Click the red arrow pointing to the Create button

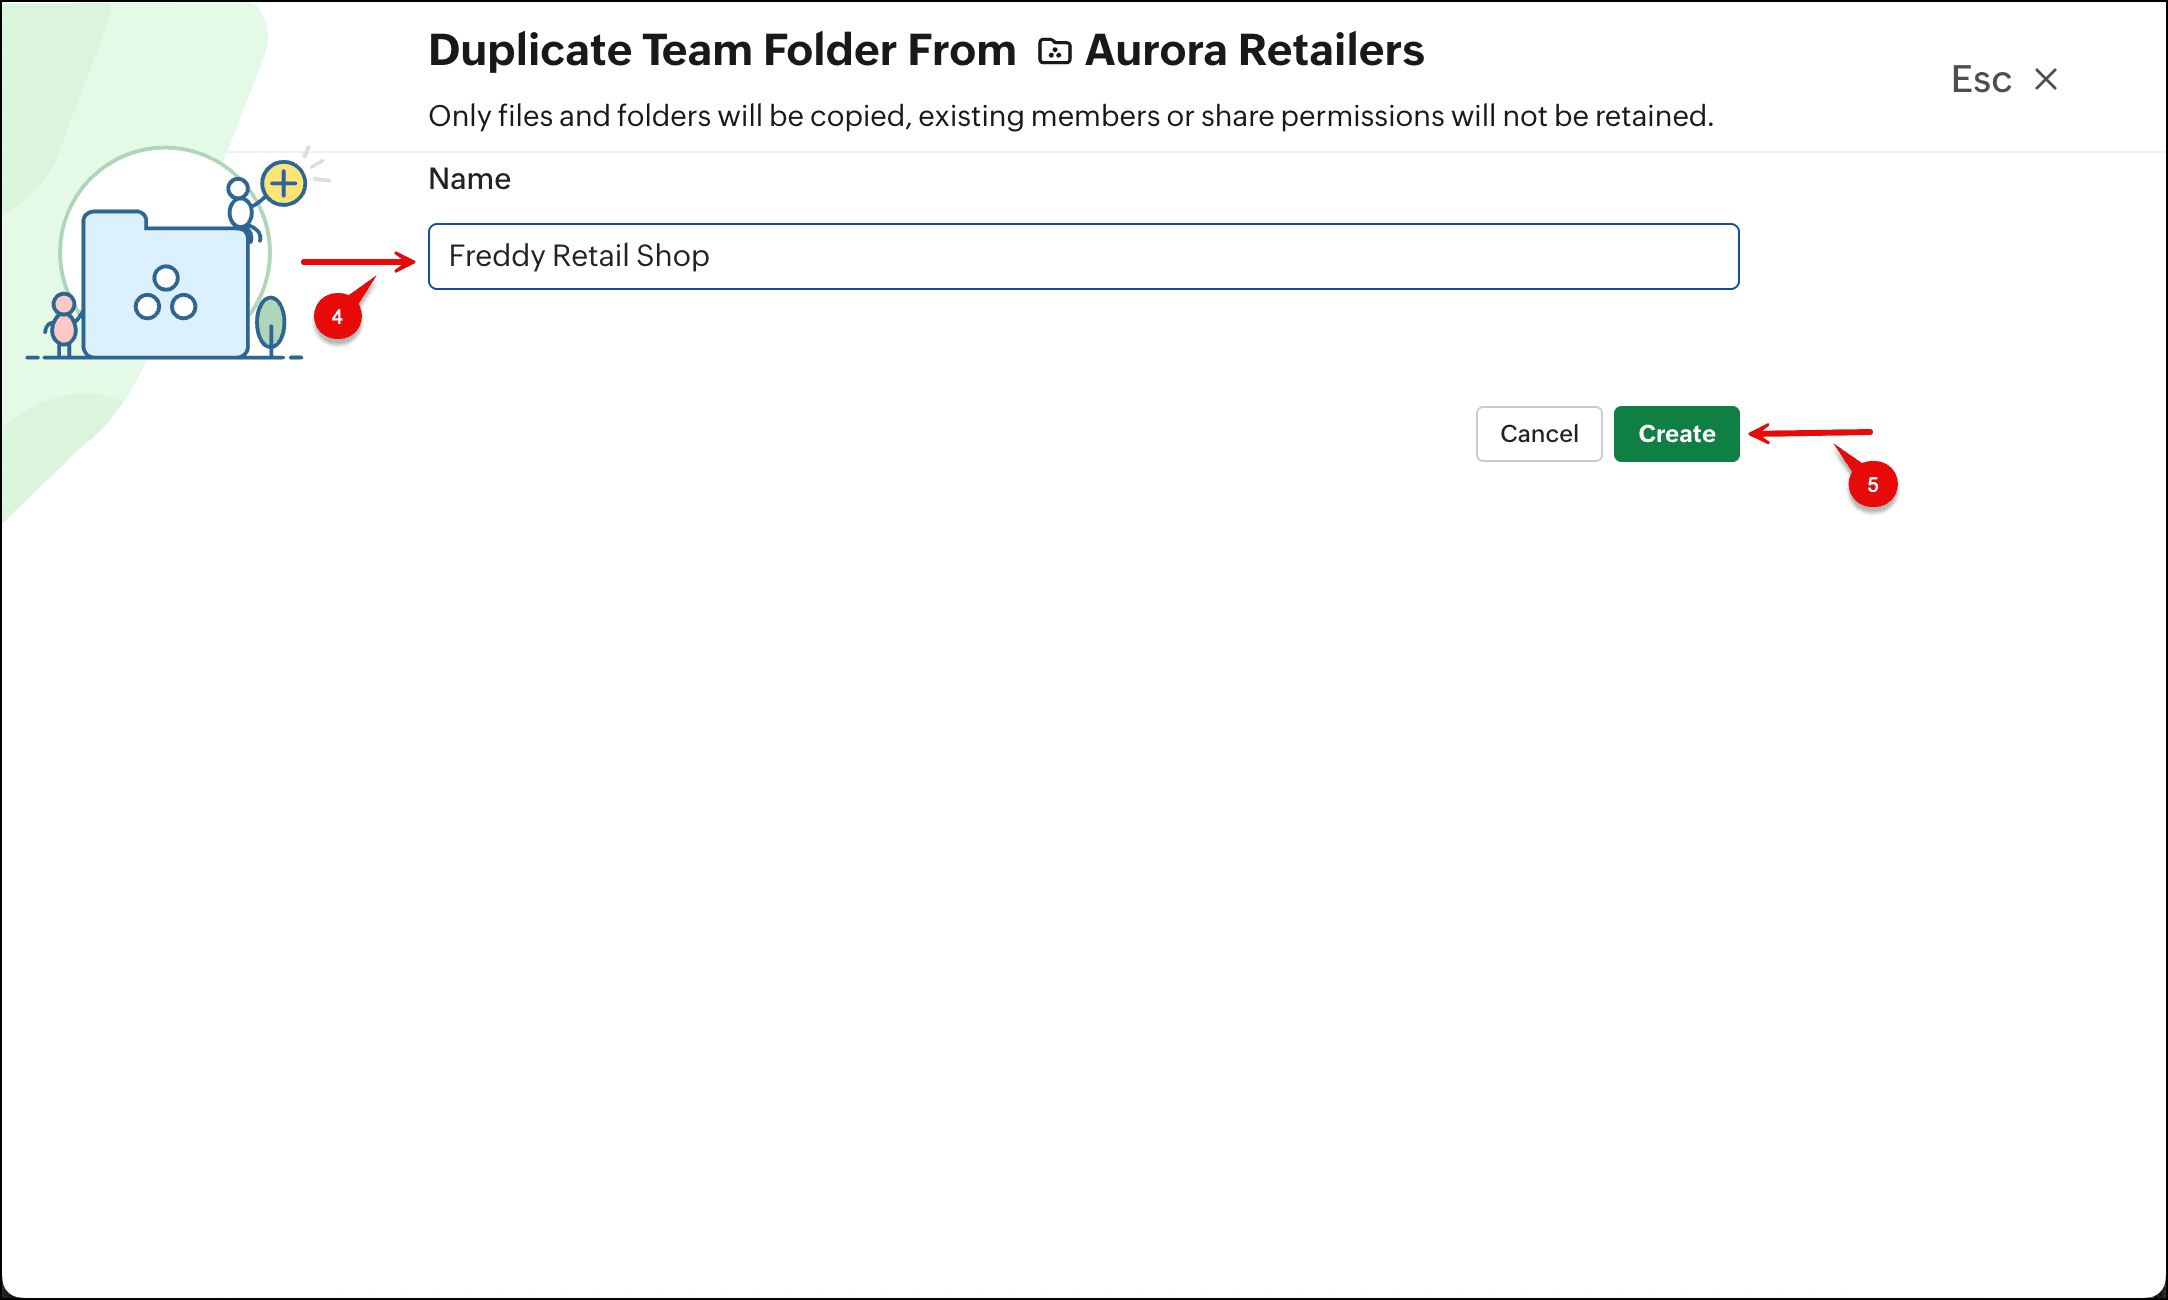point(1810,433)
